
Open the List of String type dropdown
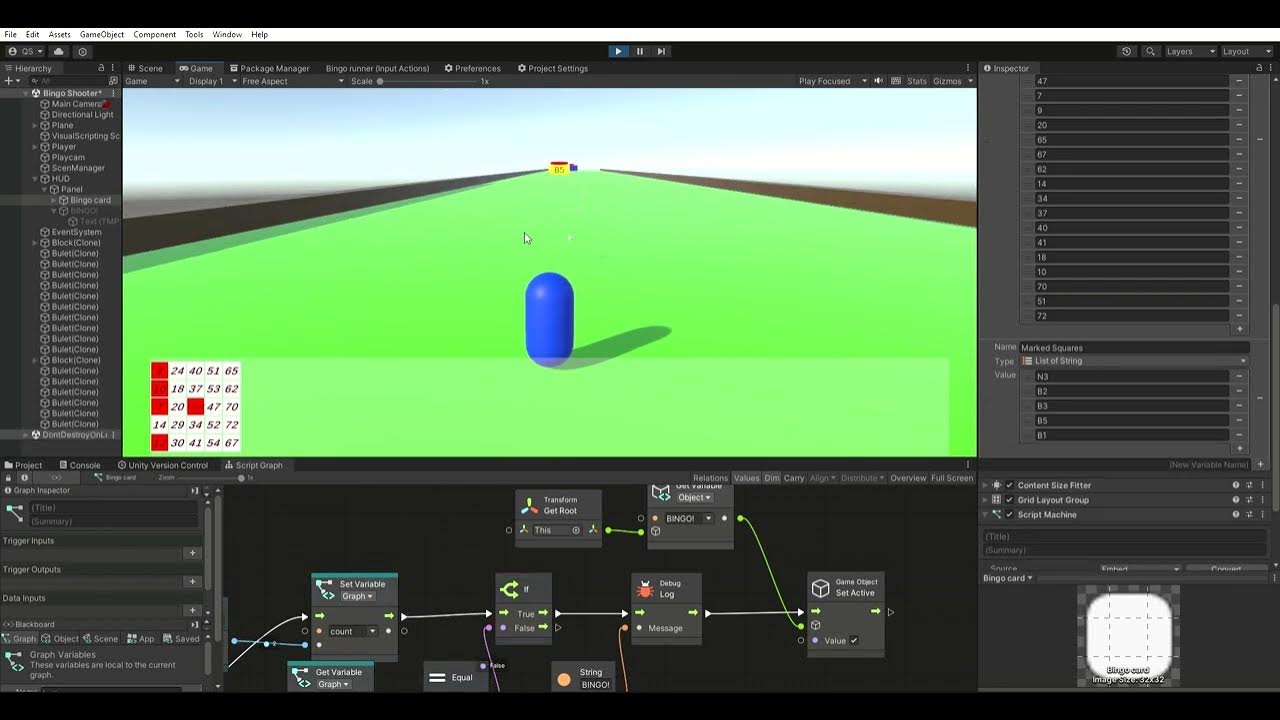pyautogui.click(x=1133, y=361)
